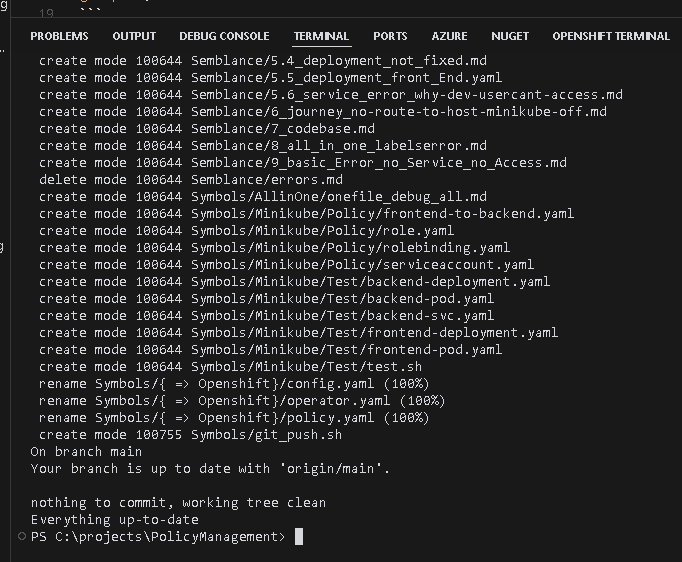The image size is (682, 562).
Task: Switch to the PORTS tab
Action: [x=390, y=36]
